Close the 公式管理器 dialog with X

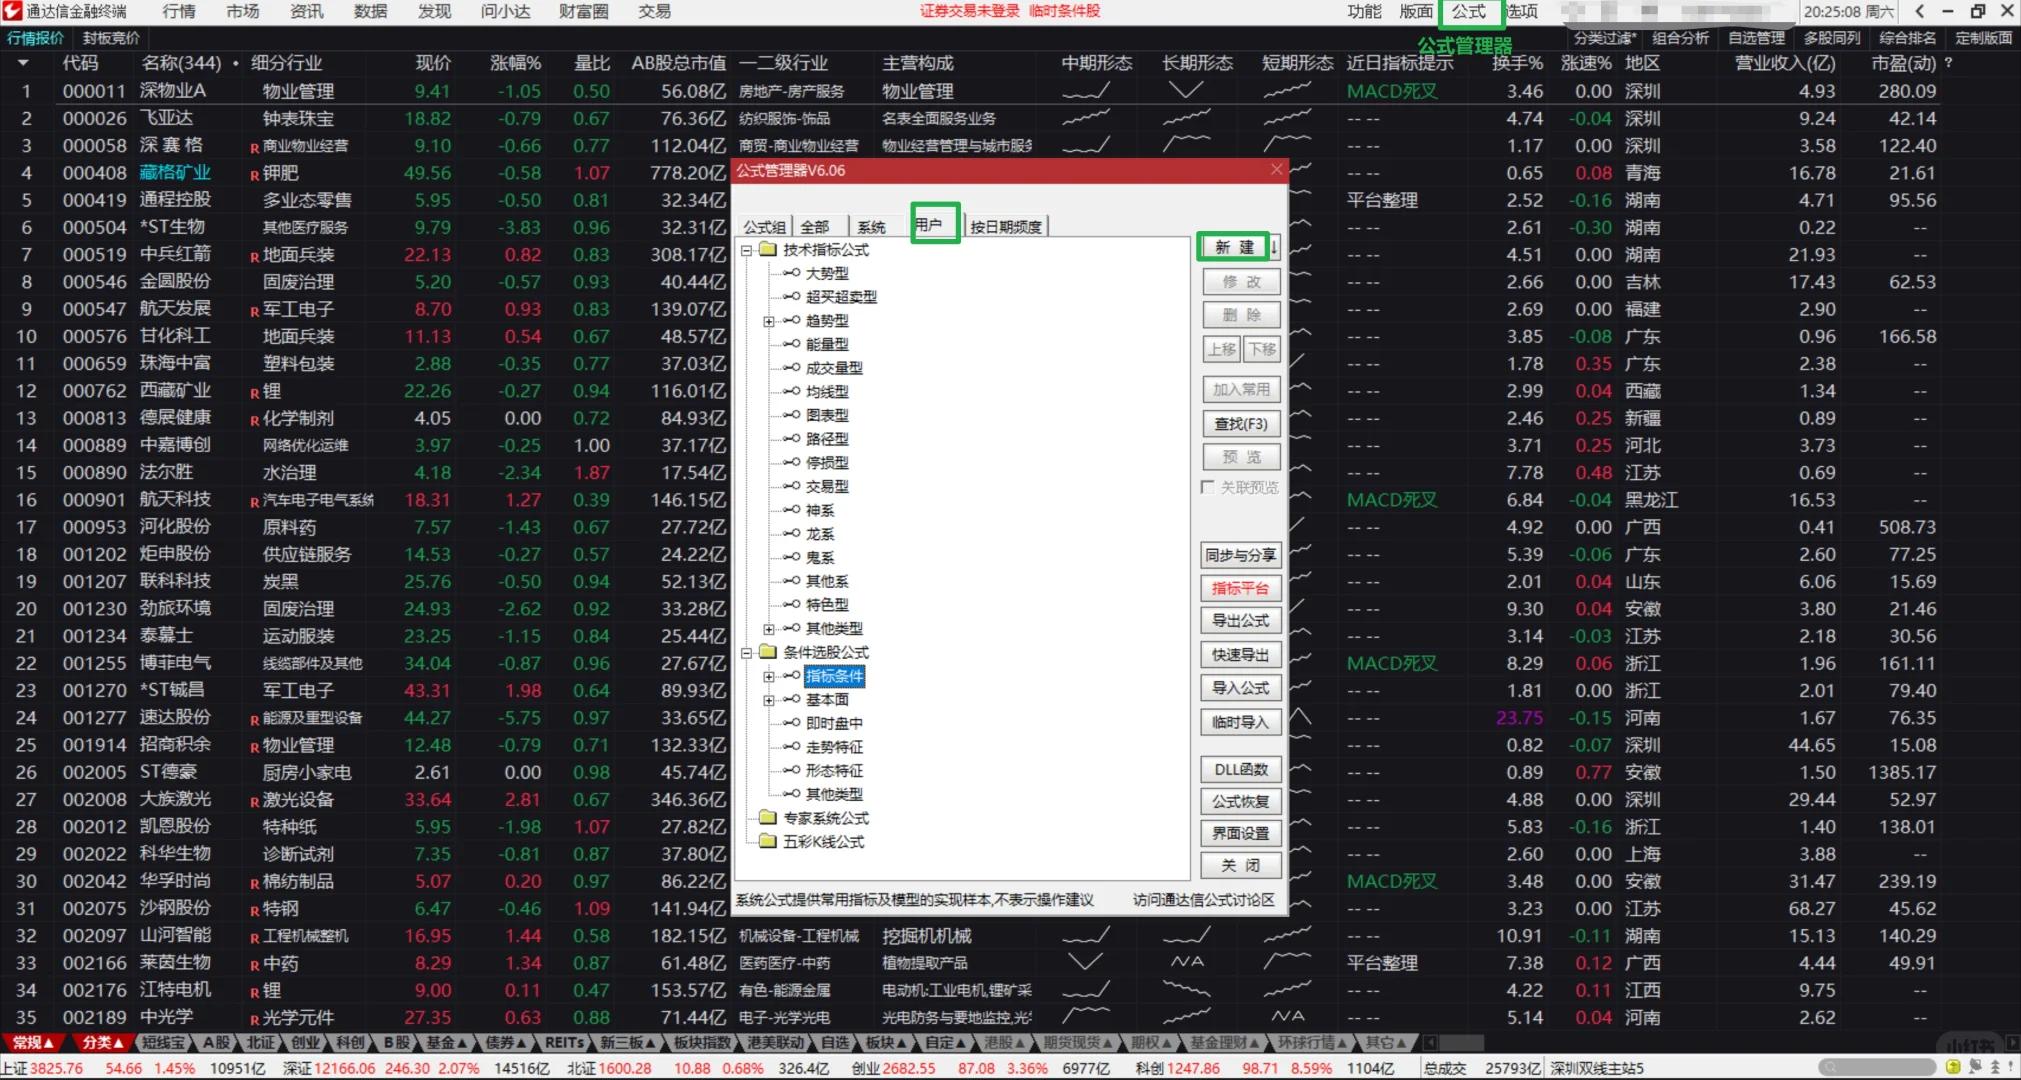pos(1276,170)
